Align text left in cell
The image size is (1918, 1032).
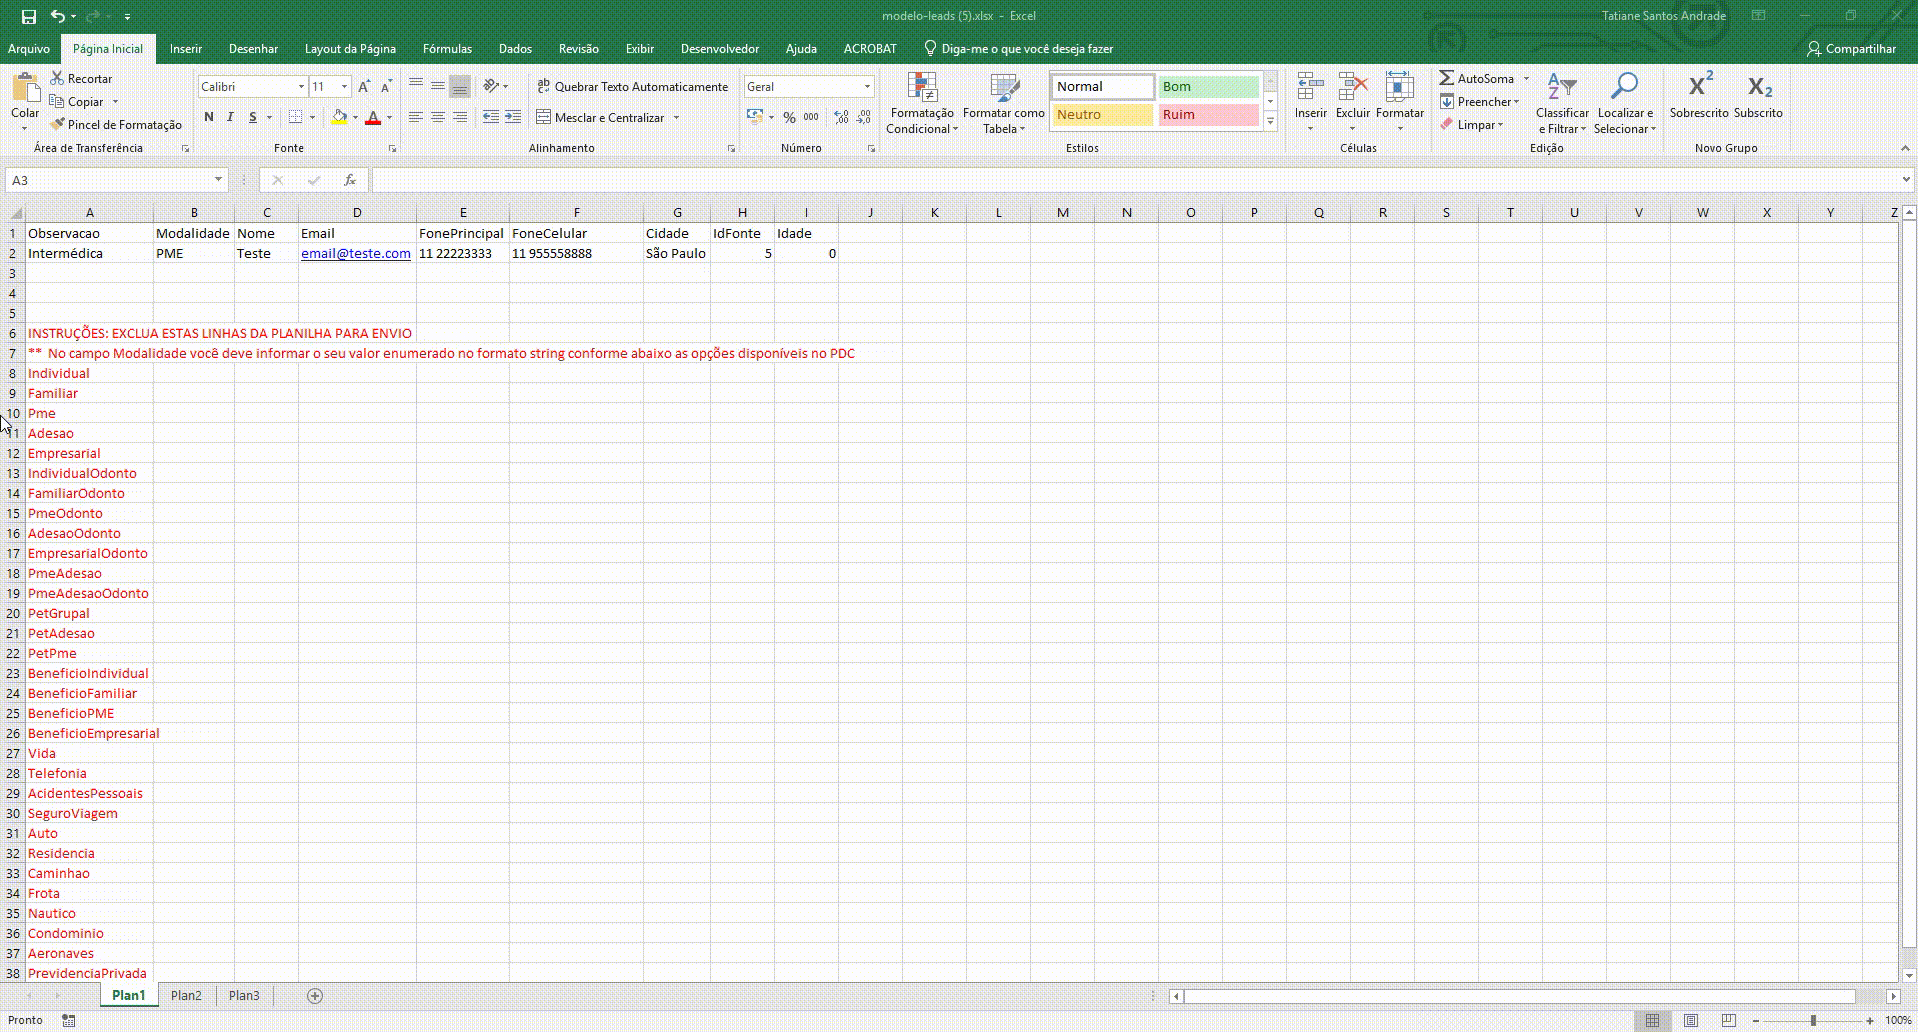[x=416, y=117]
